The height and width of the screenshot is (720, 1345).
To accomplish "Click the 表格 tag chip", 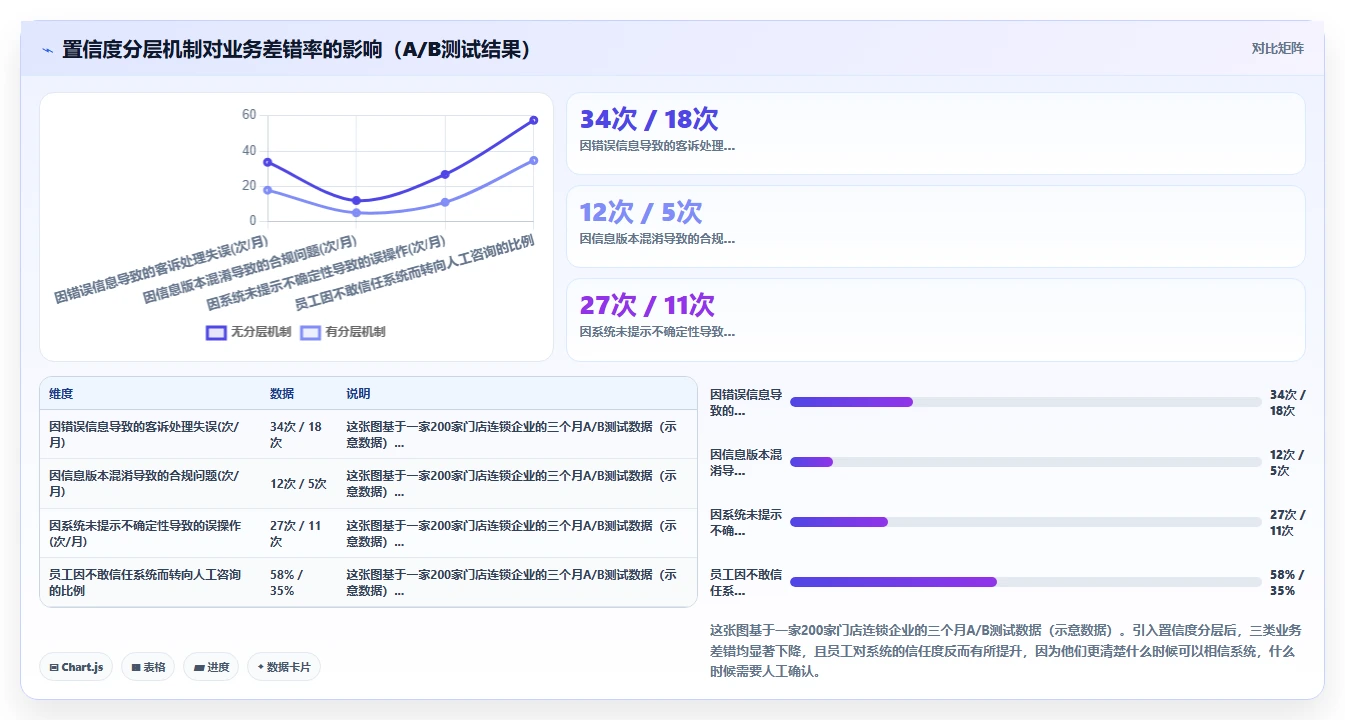I will click(148, 667).
